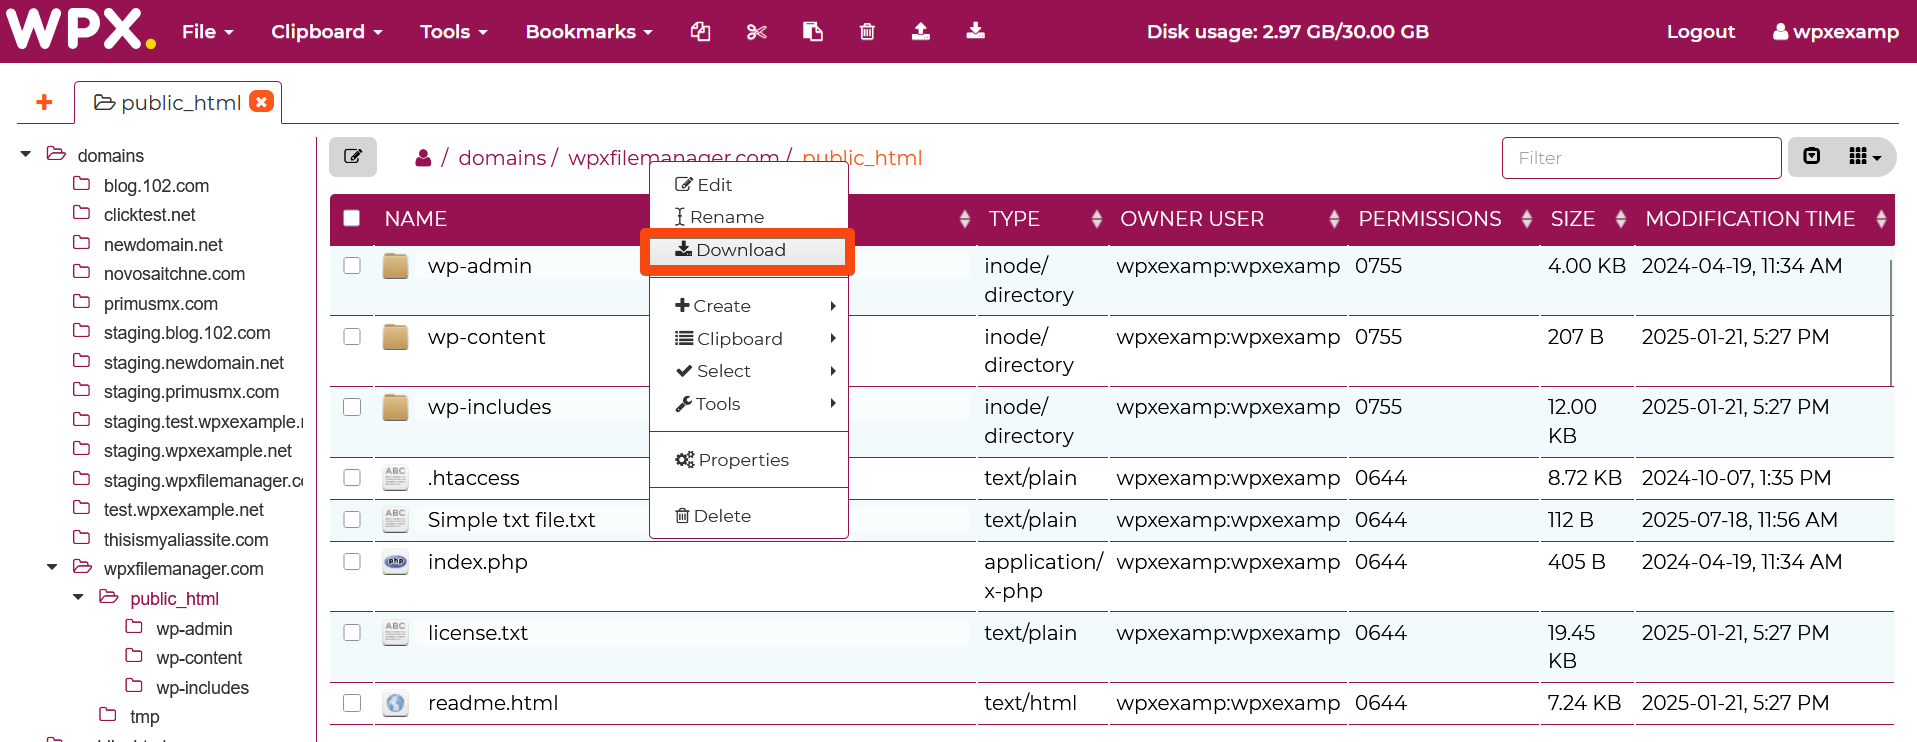
Task: Click the orange plus new tab icon
Action: pos(44,102)
